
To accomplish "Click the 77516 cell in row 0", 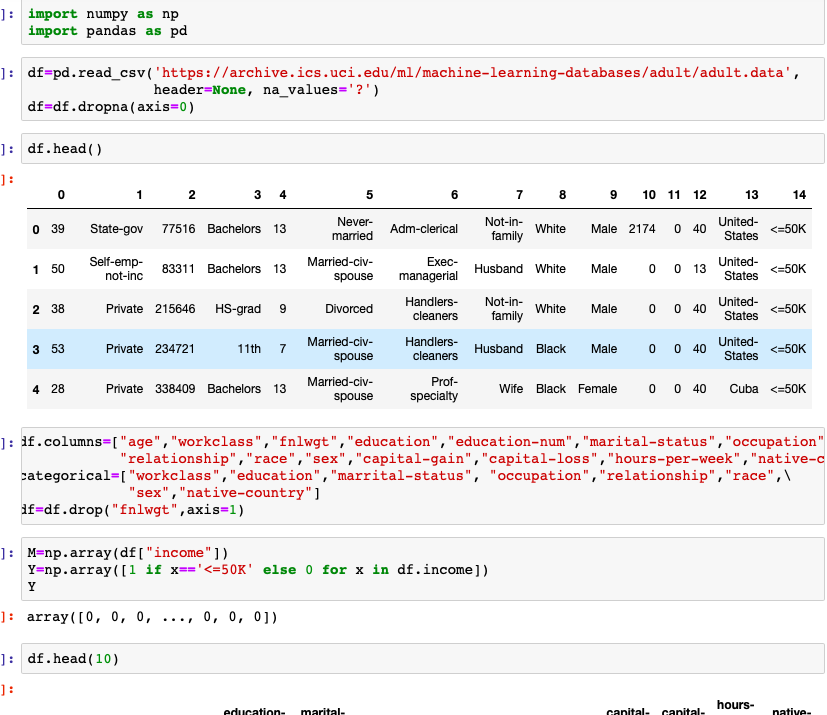I will (x=178, y=229).
